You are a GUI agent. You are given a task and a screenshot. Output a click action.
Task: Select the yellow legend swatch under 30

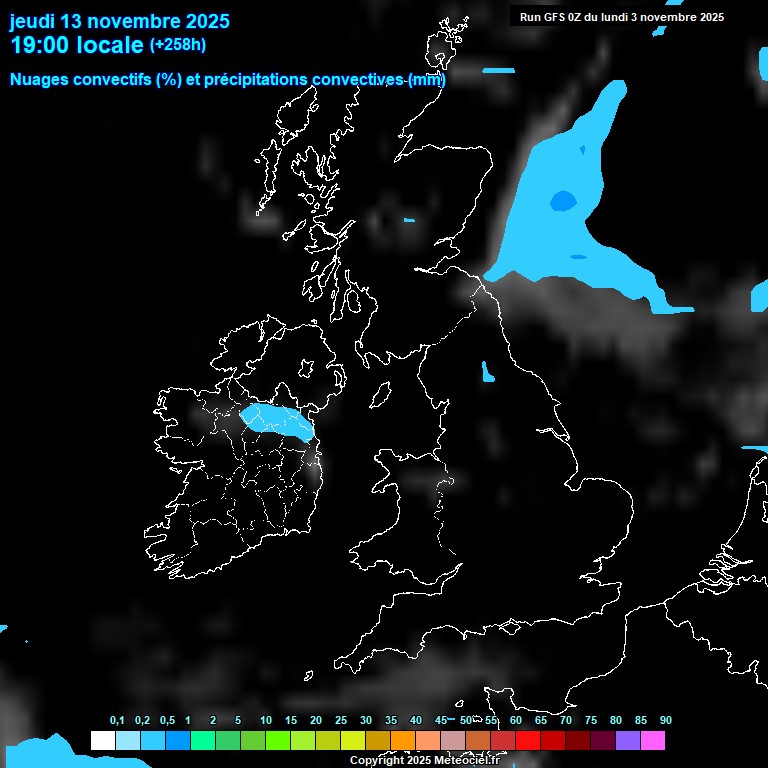pyautogui.click(x=353, y=741)
